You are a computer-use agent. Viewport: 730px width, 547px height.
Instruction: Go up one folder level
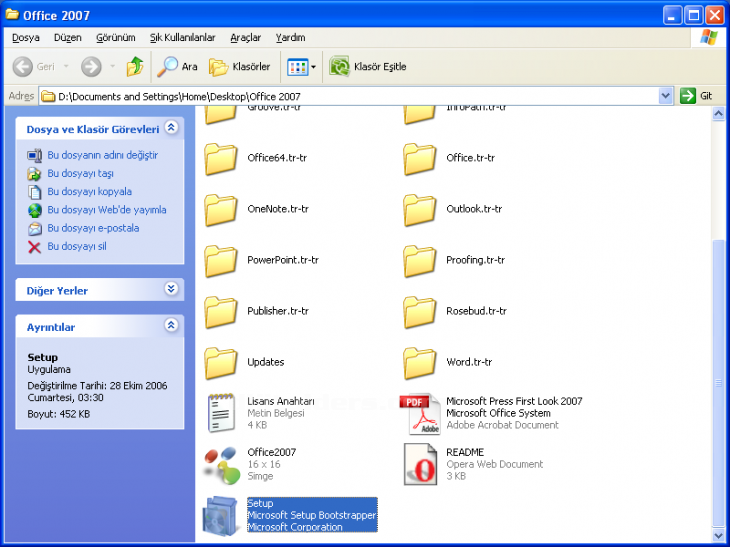pyautogui.click(x=135, y=67)
